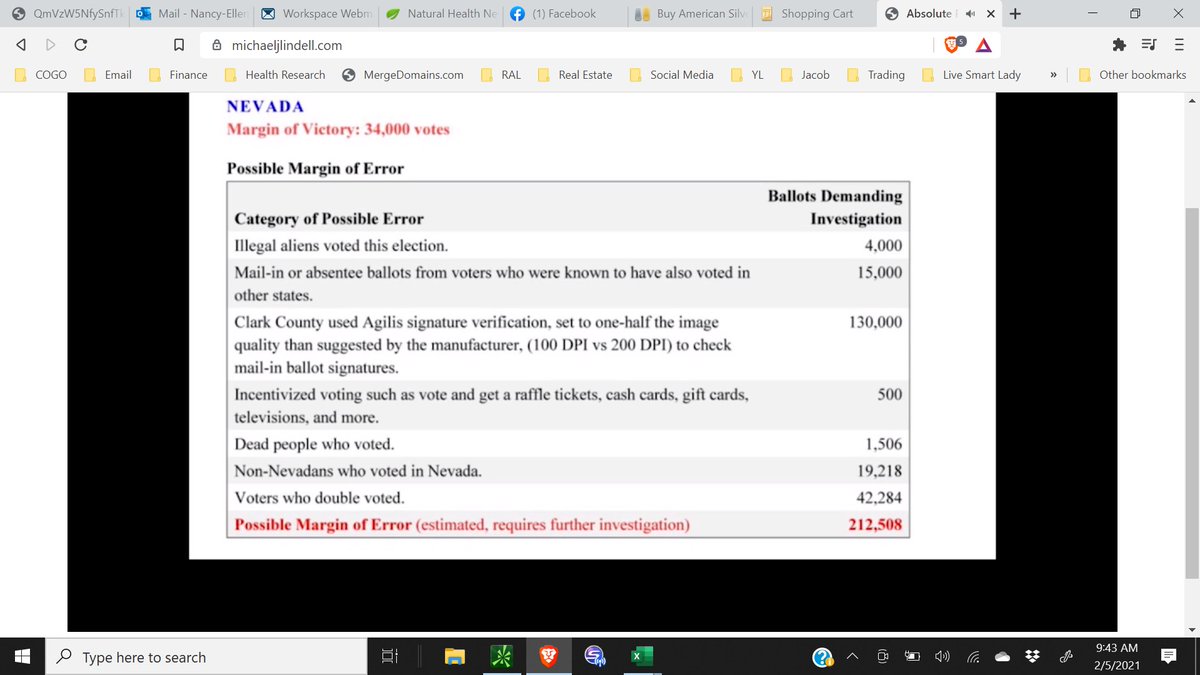
Task: Bookmark this page with the bookmark icon
Action: pyautogui.click(x=178, y=45)
